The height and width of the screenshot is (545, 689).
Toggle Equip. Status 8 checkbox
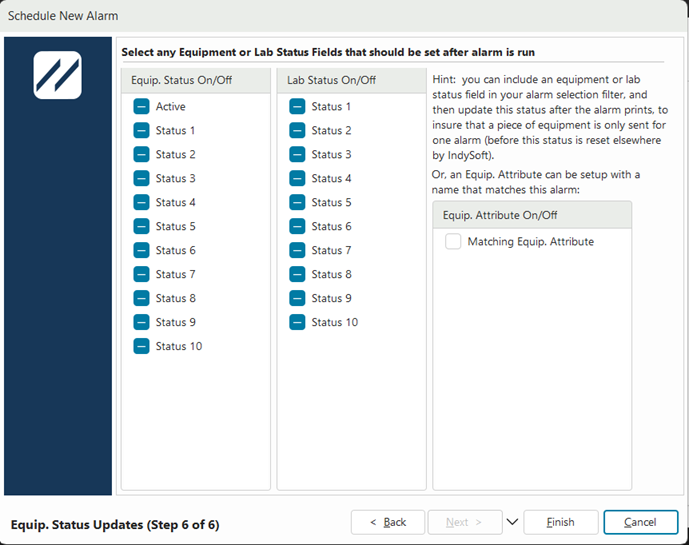coord(141,298)
